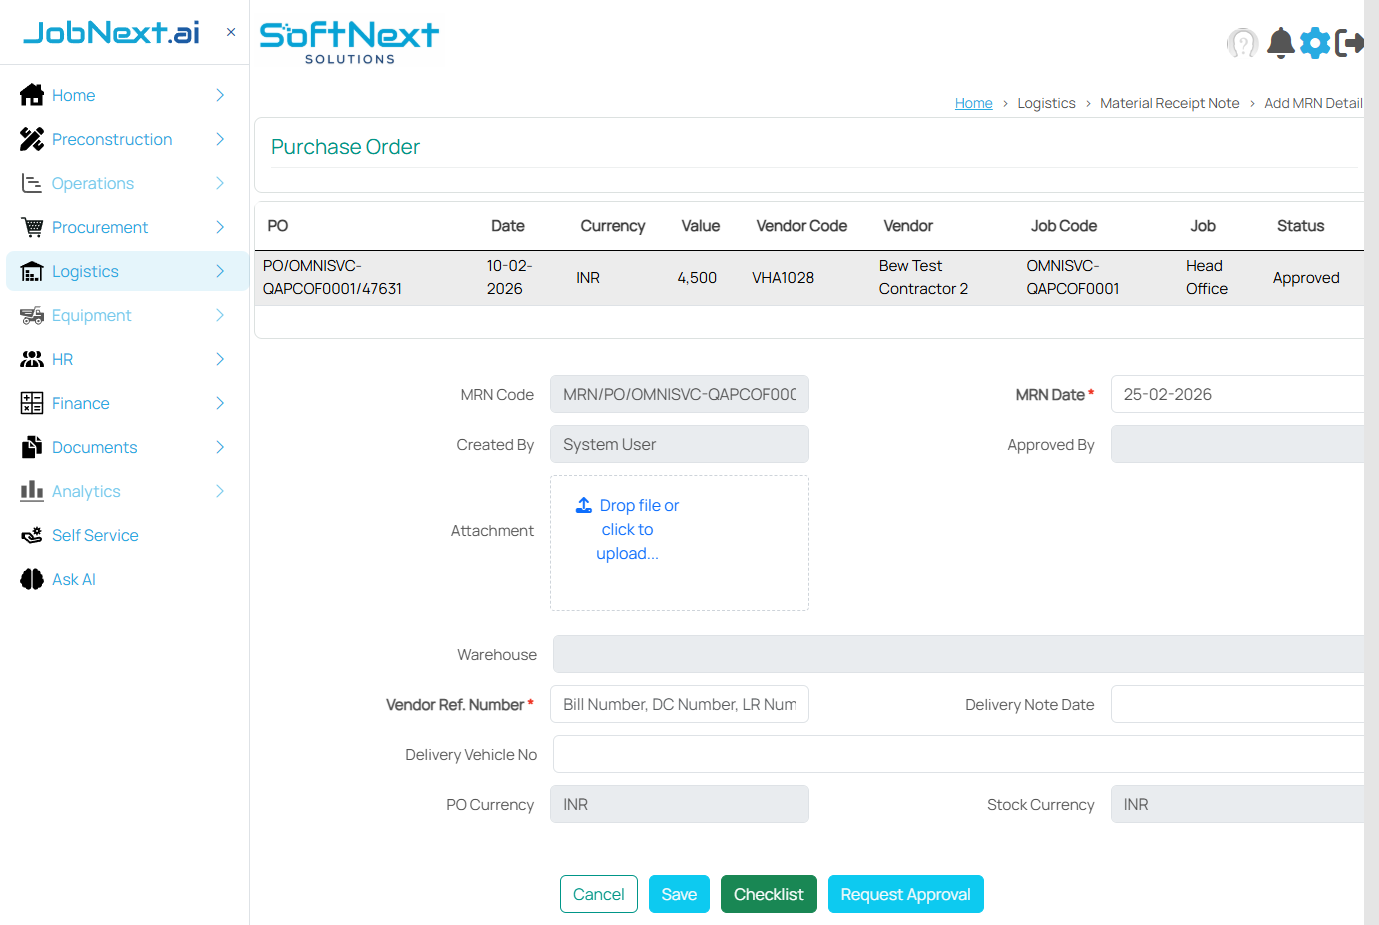Click the Ask AI brain icon
This screenshot has height=925, width=1379.
(x=32, y=579)
